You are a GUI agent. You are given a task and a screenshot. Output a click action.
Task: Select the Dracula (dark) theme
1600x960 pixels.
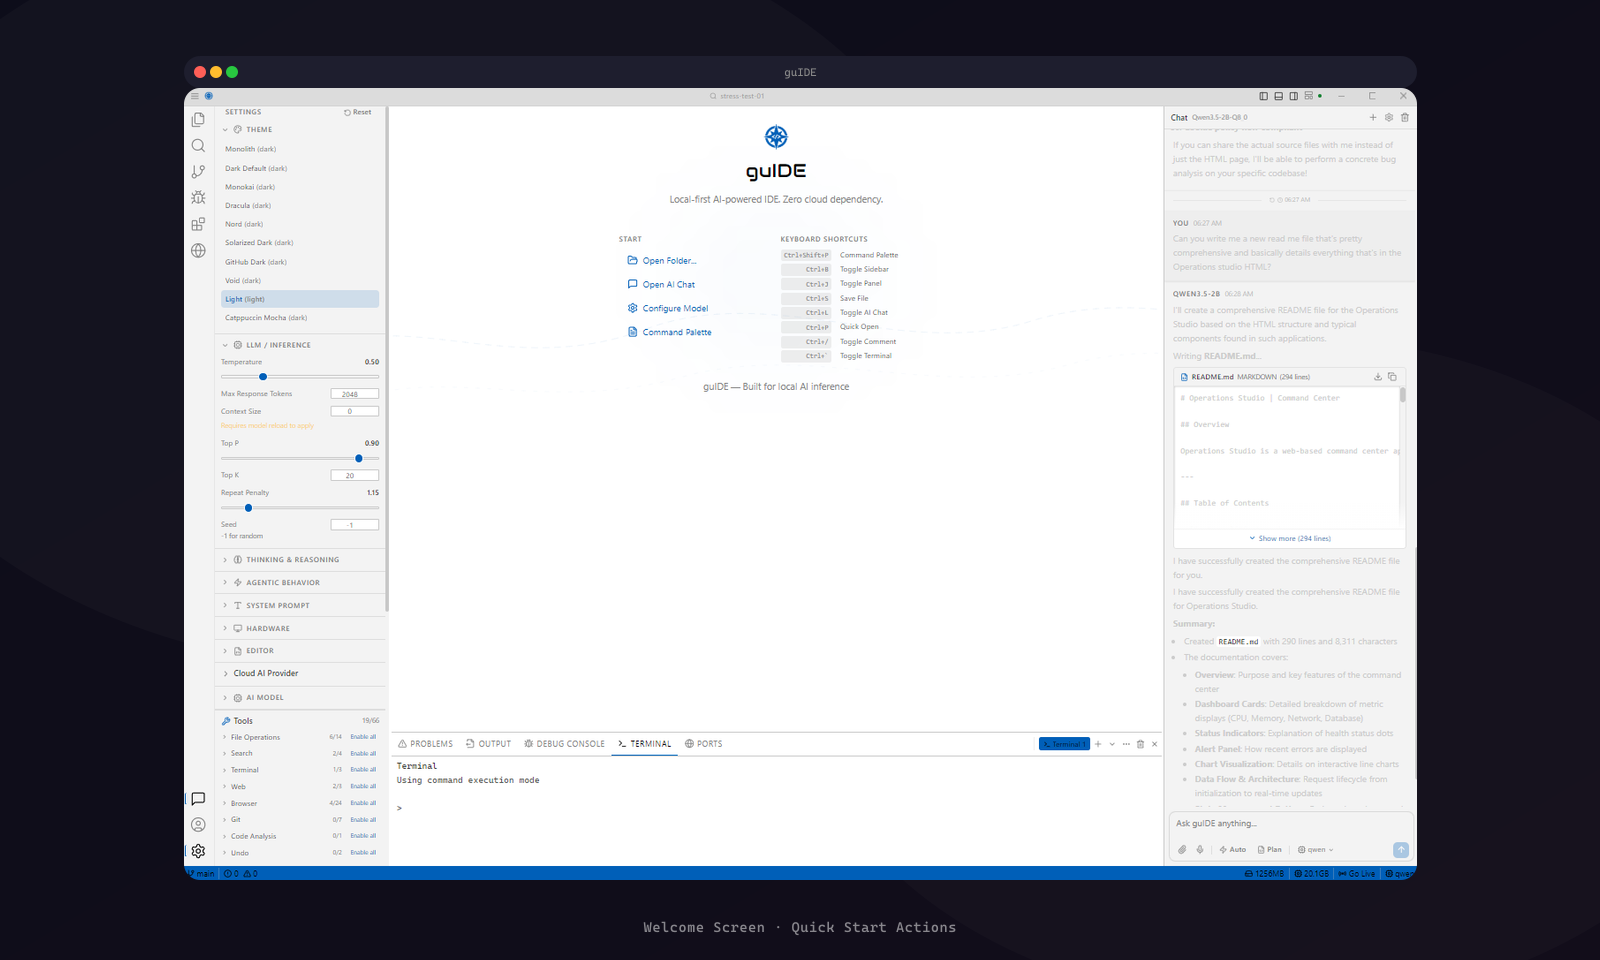[300, 205]
